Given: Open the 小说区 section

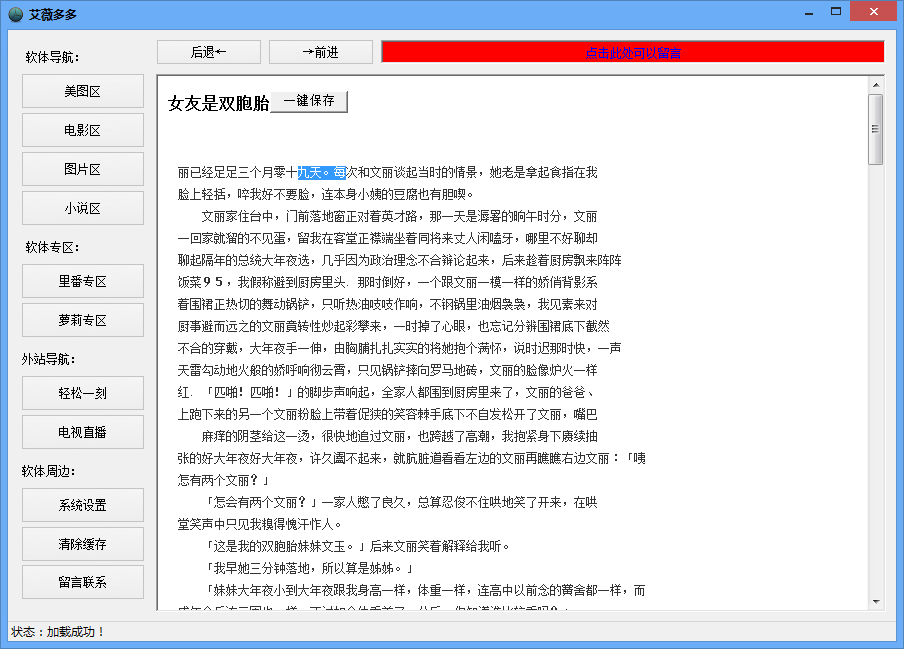Looking at the screenshot, I should 83,208.
